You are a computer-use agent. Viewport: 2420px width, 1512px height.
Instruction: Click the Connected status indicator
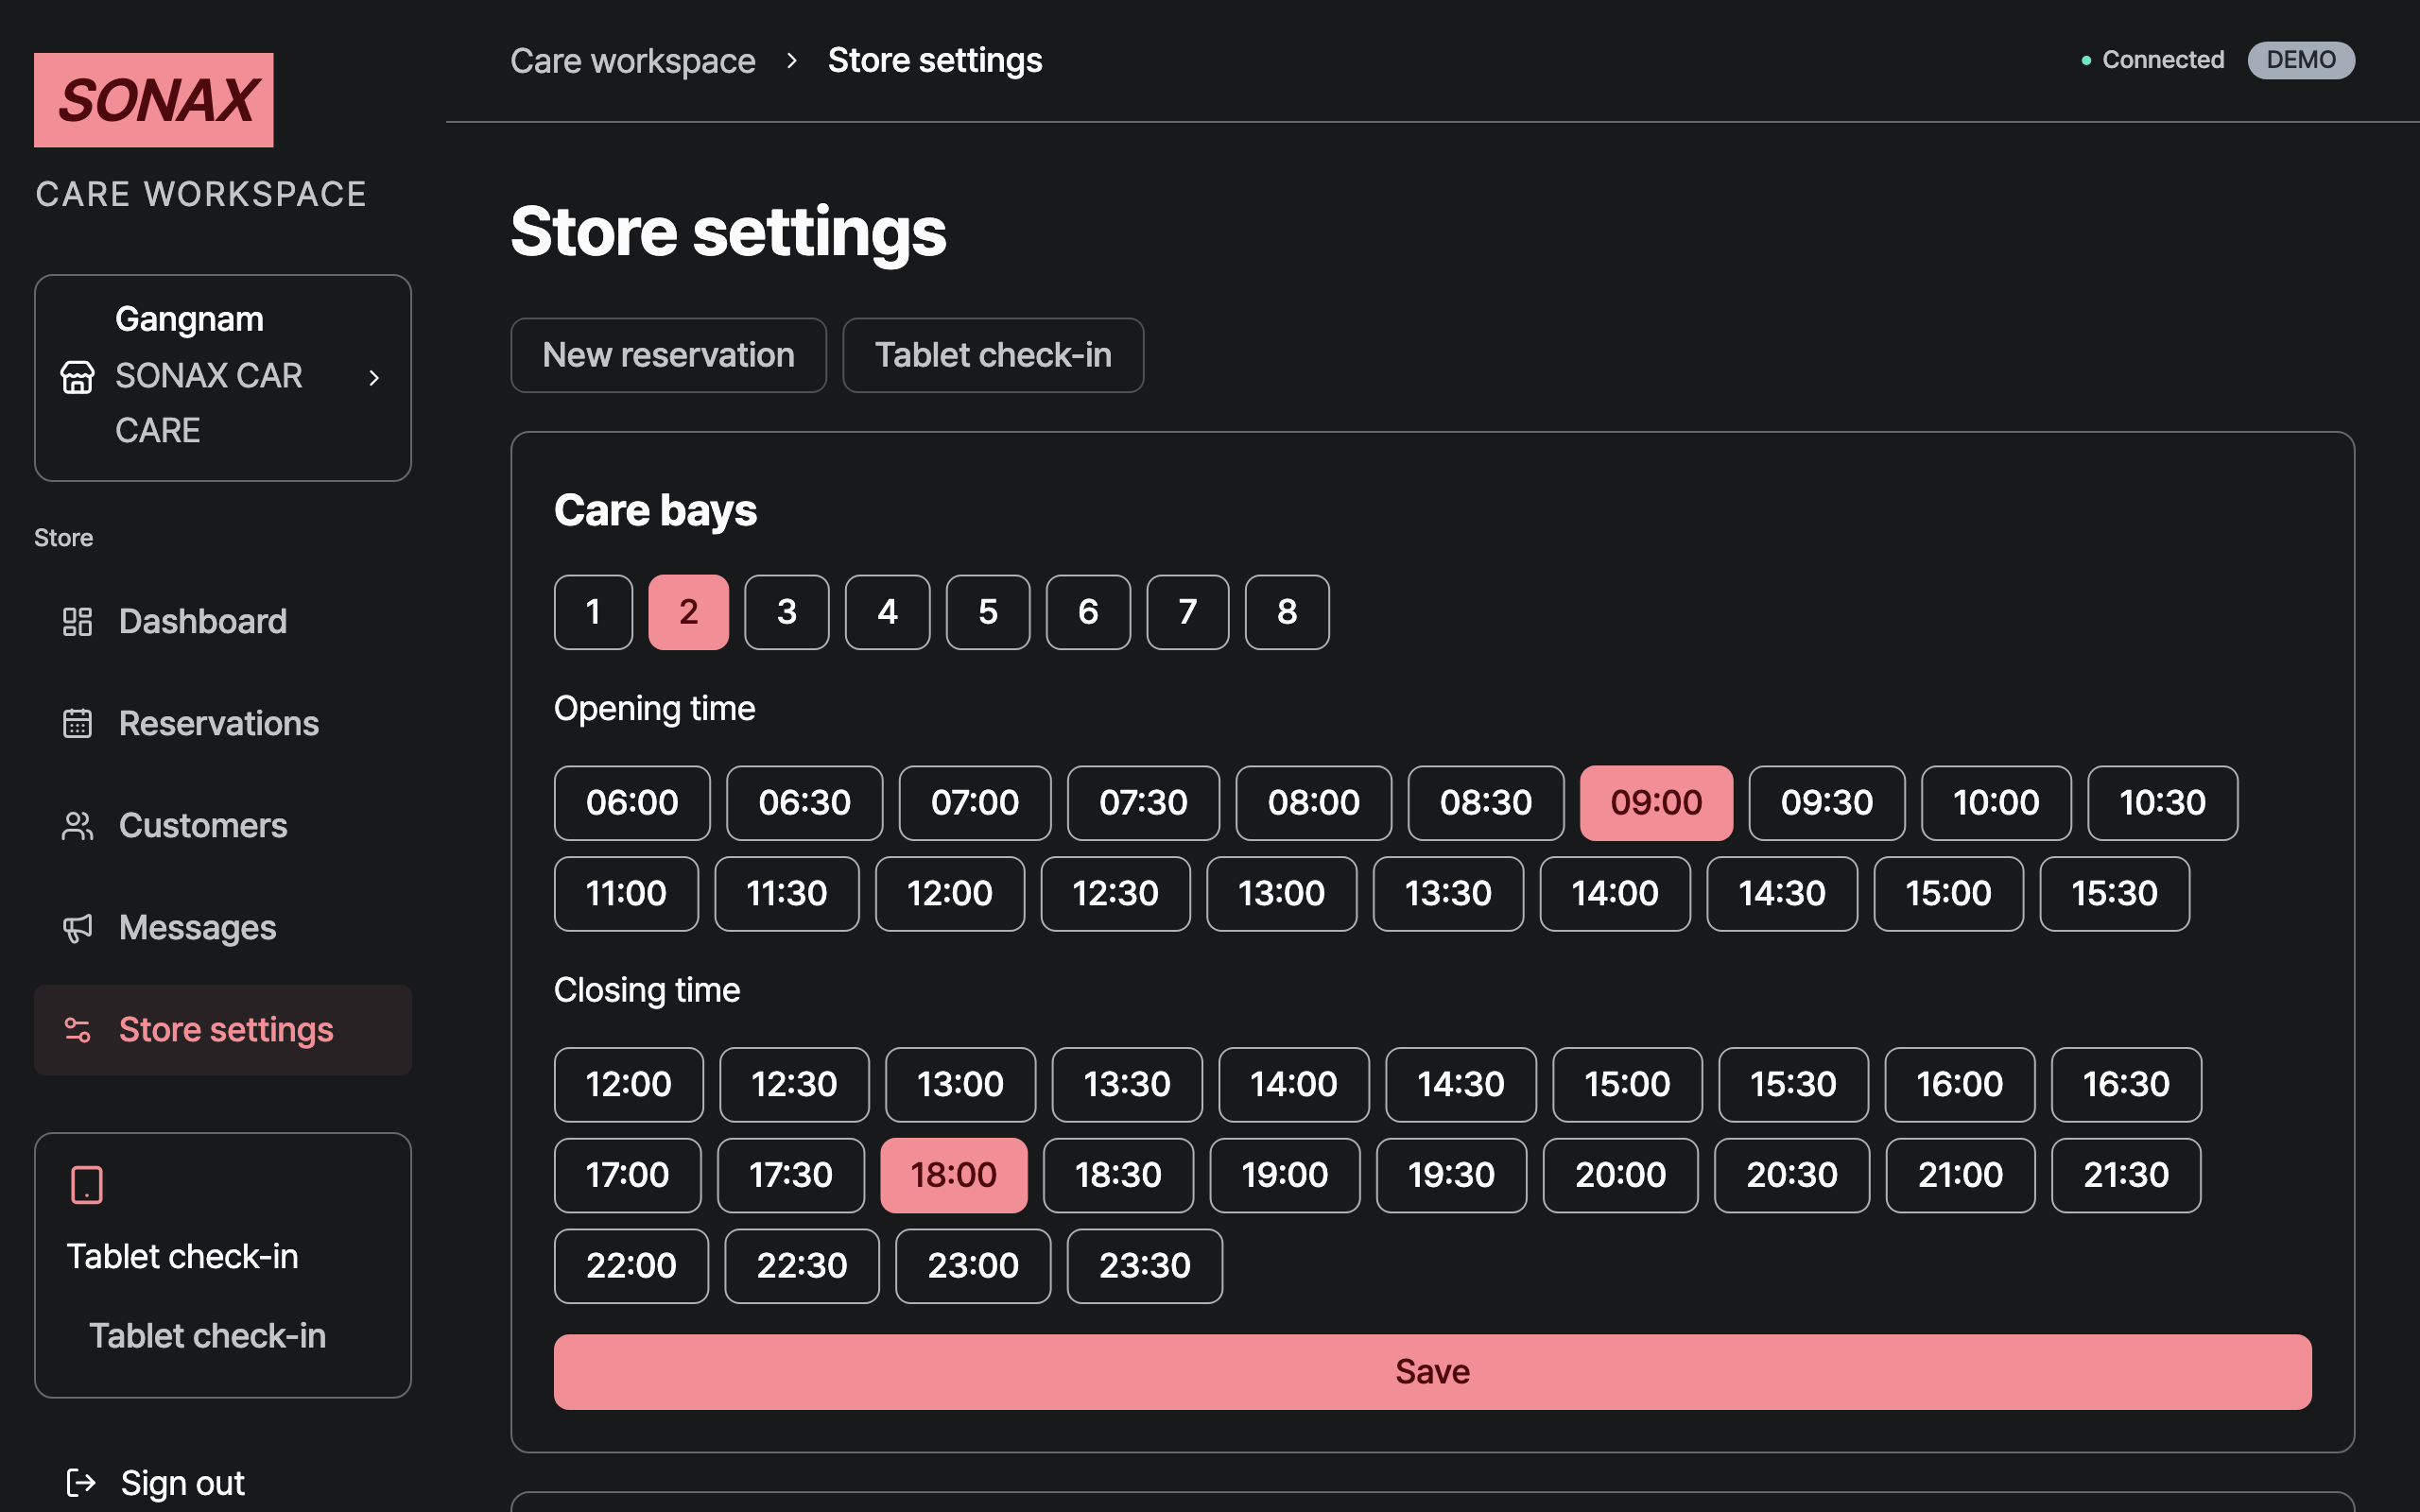2152,60
